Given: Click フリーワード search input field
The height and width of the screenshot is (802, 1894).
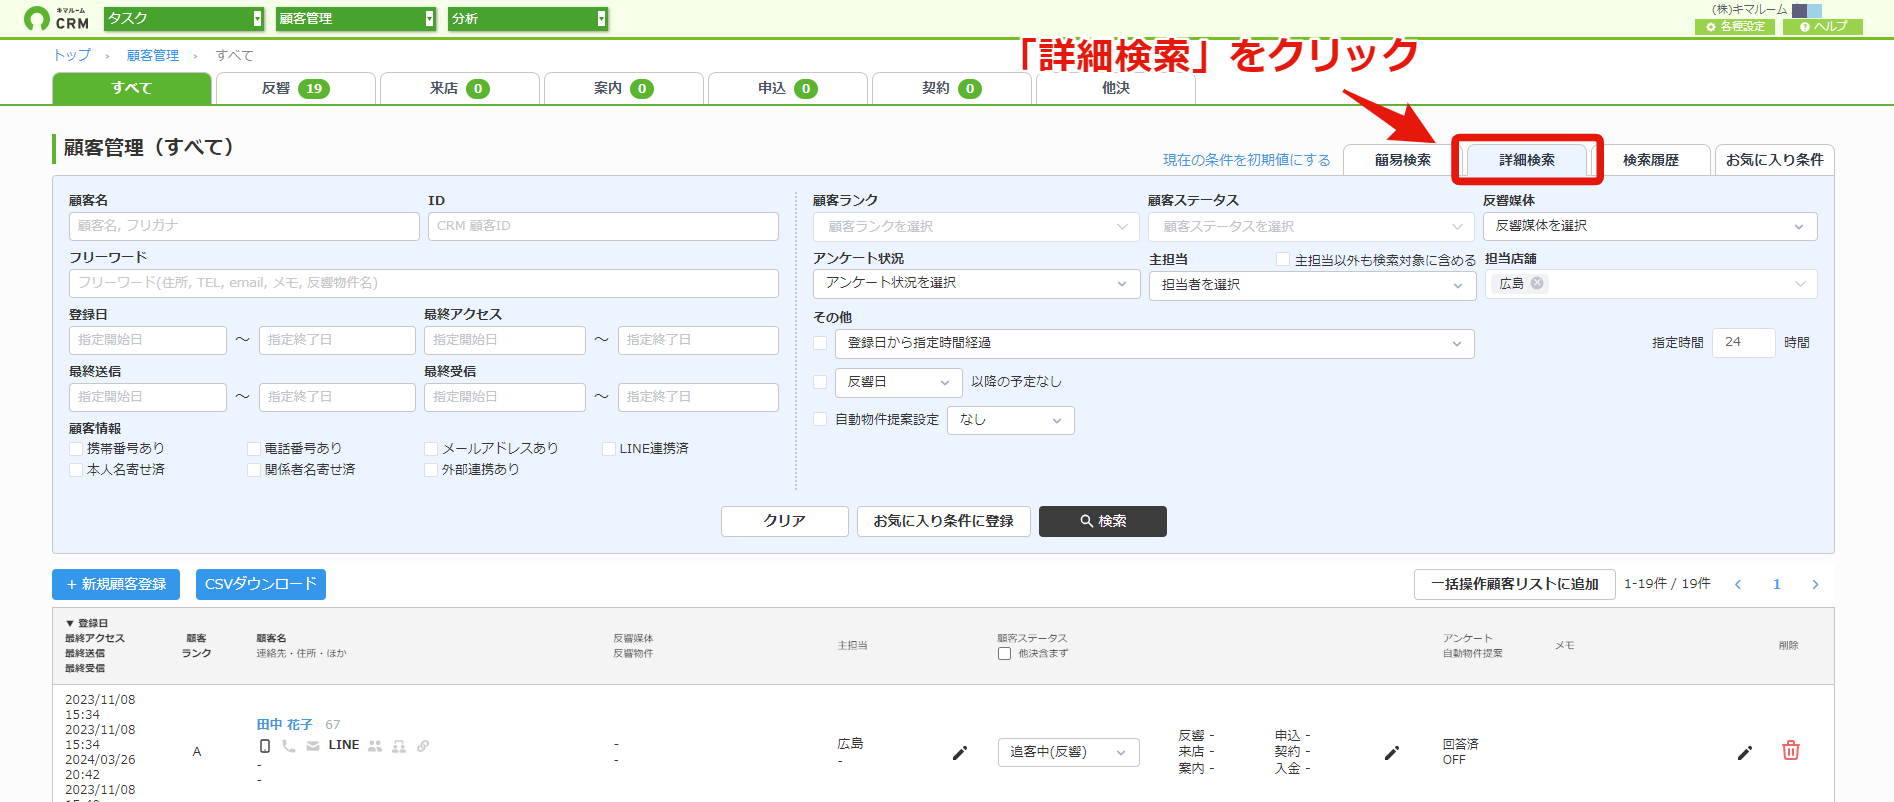Looking at the screenshot, I should tap(424, 283).
